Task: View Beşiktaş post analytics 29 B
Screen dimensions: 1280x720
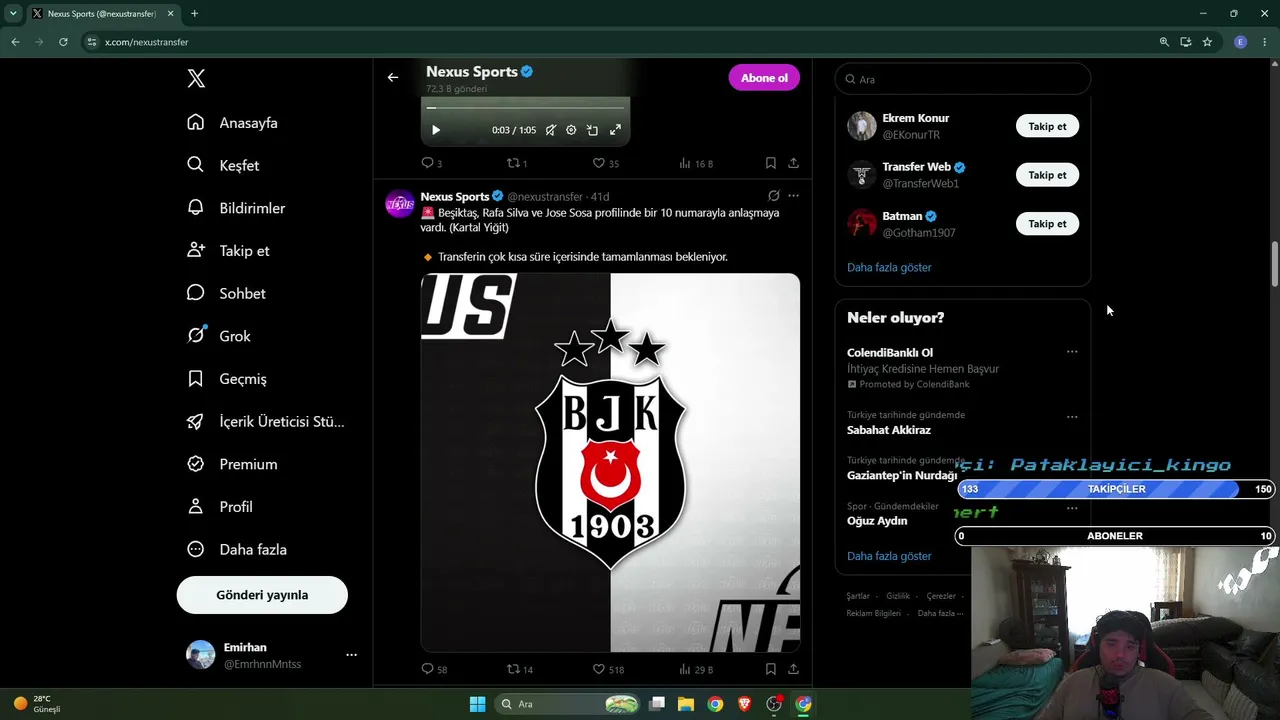Action: click(696, 669)
